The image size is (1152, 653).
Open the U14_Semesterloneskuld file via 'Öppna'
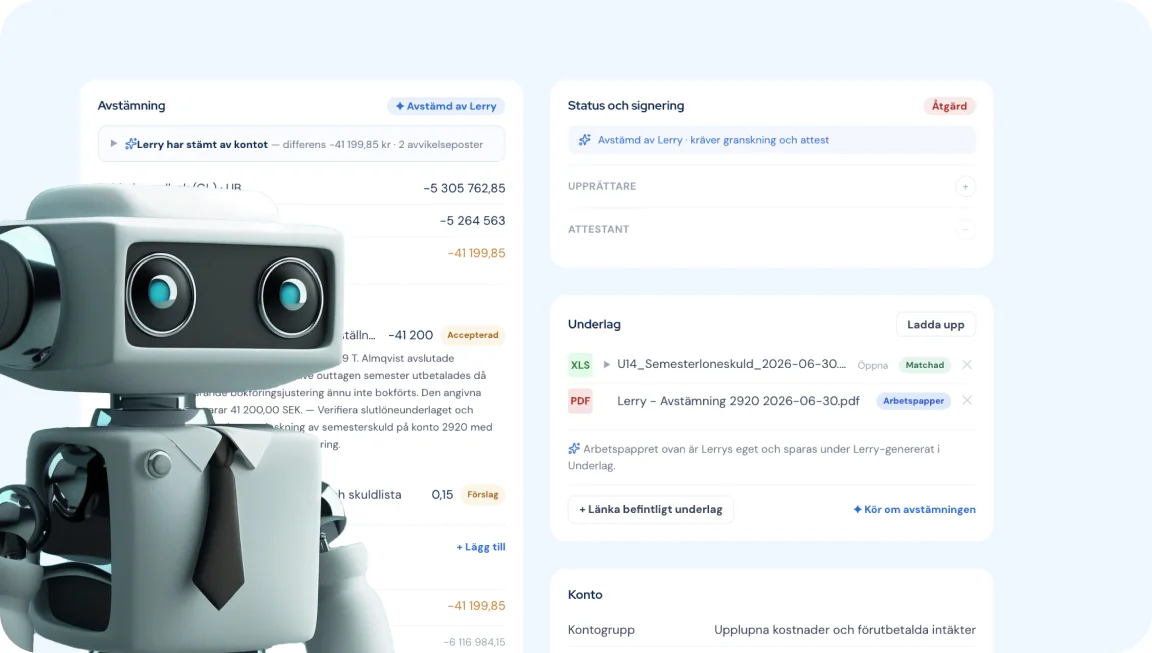873,365
